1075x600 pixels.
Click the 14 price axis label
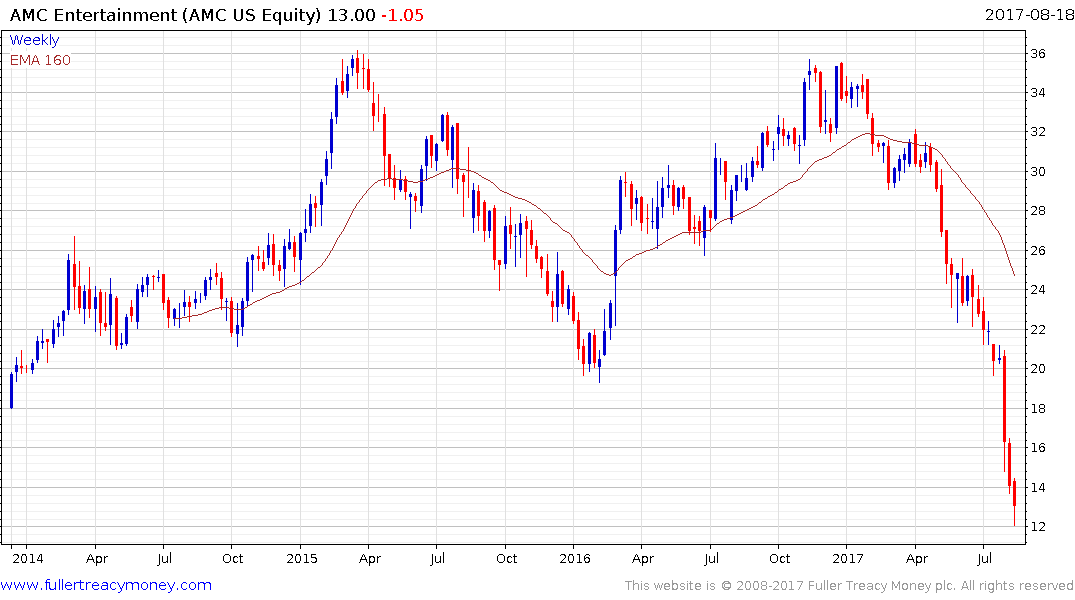(1038, 488)
